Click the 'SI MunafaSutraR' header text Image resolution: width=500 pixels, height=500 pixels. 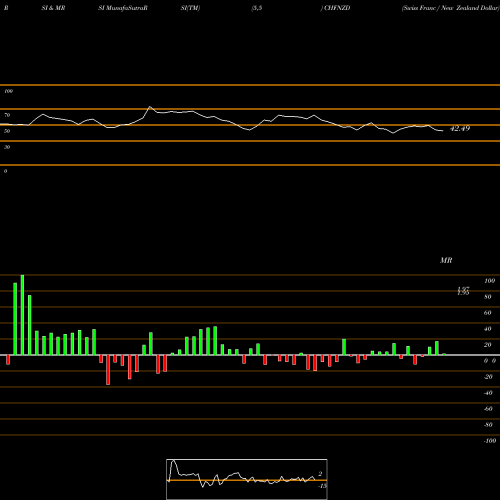[123, 8]
